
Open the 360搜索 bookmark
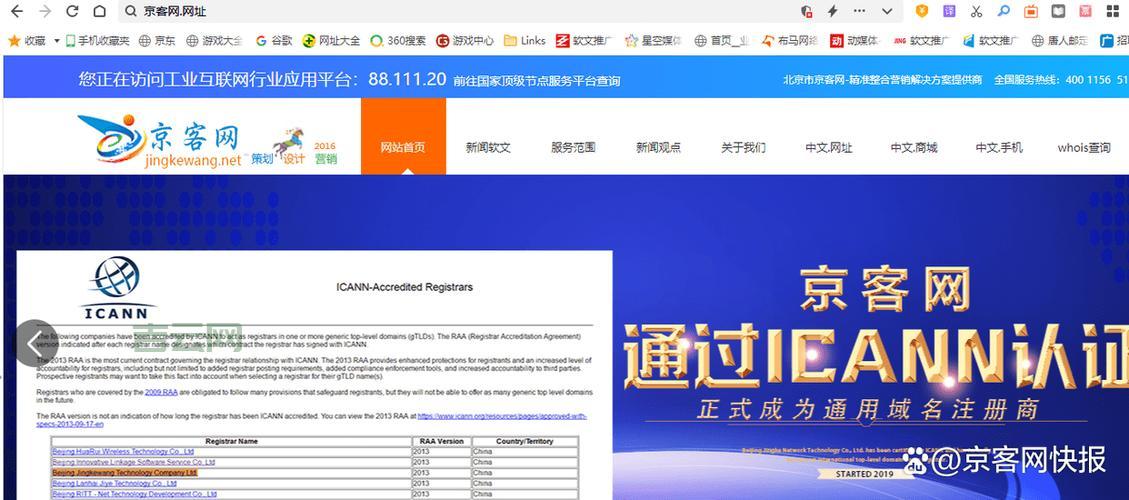point(398,41)
